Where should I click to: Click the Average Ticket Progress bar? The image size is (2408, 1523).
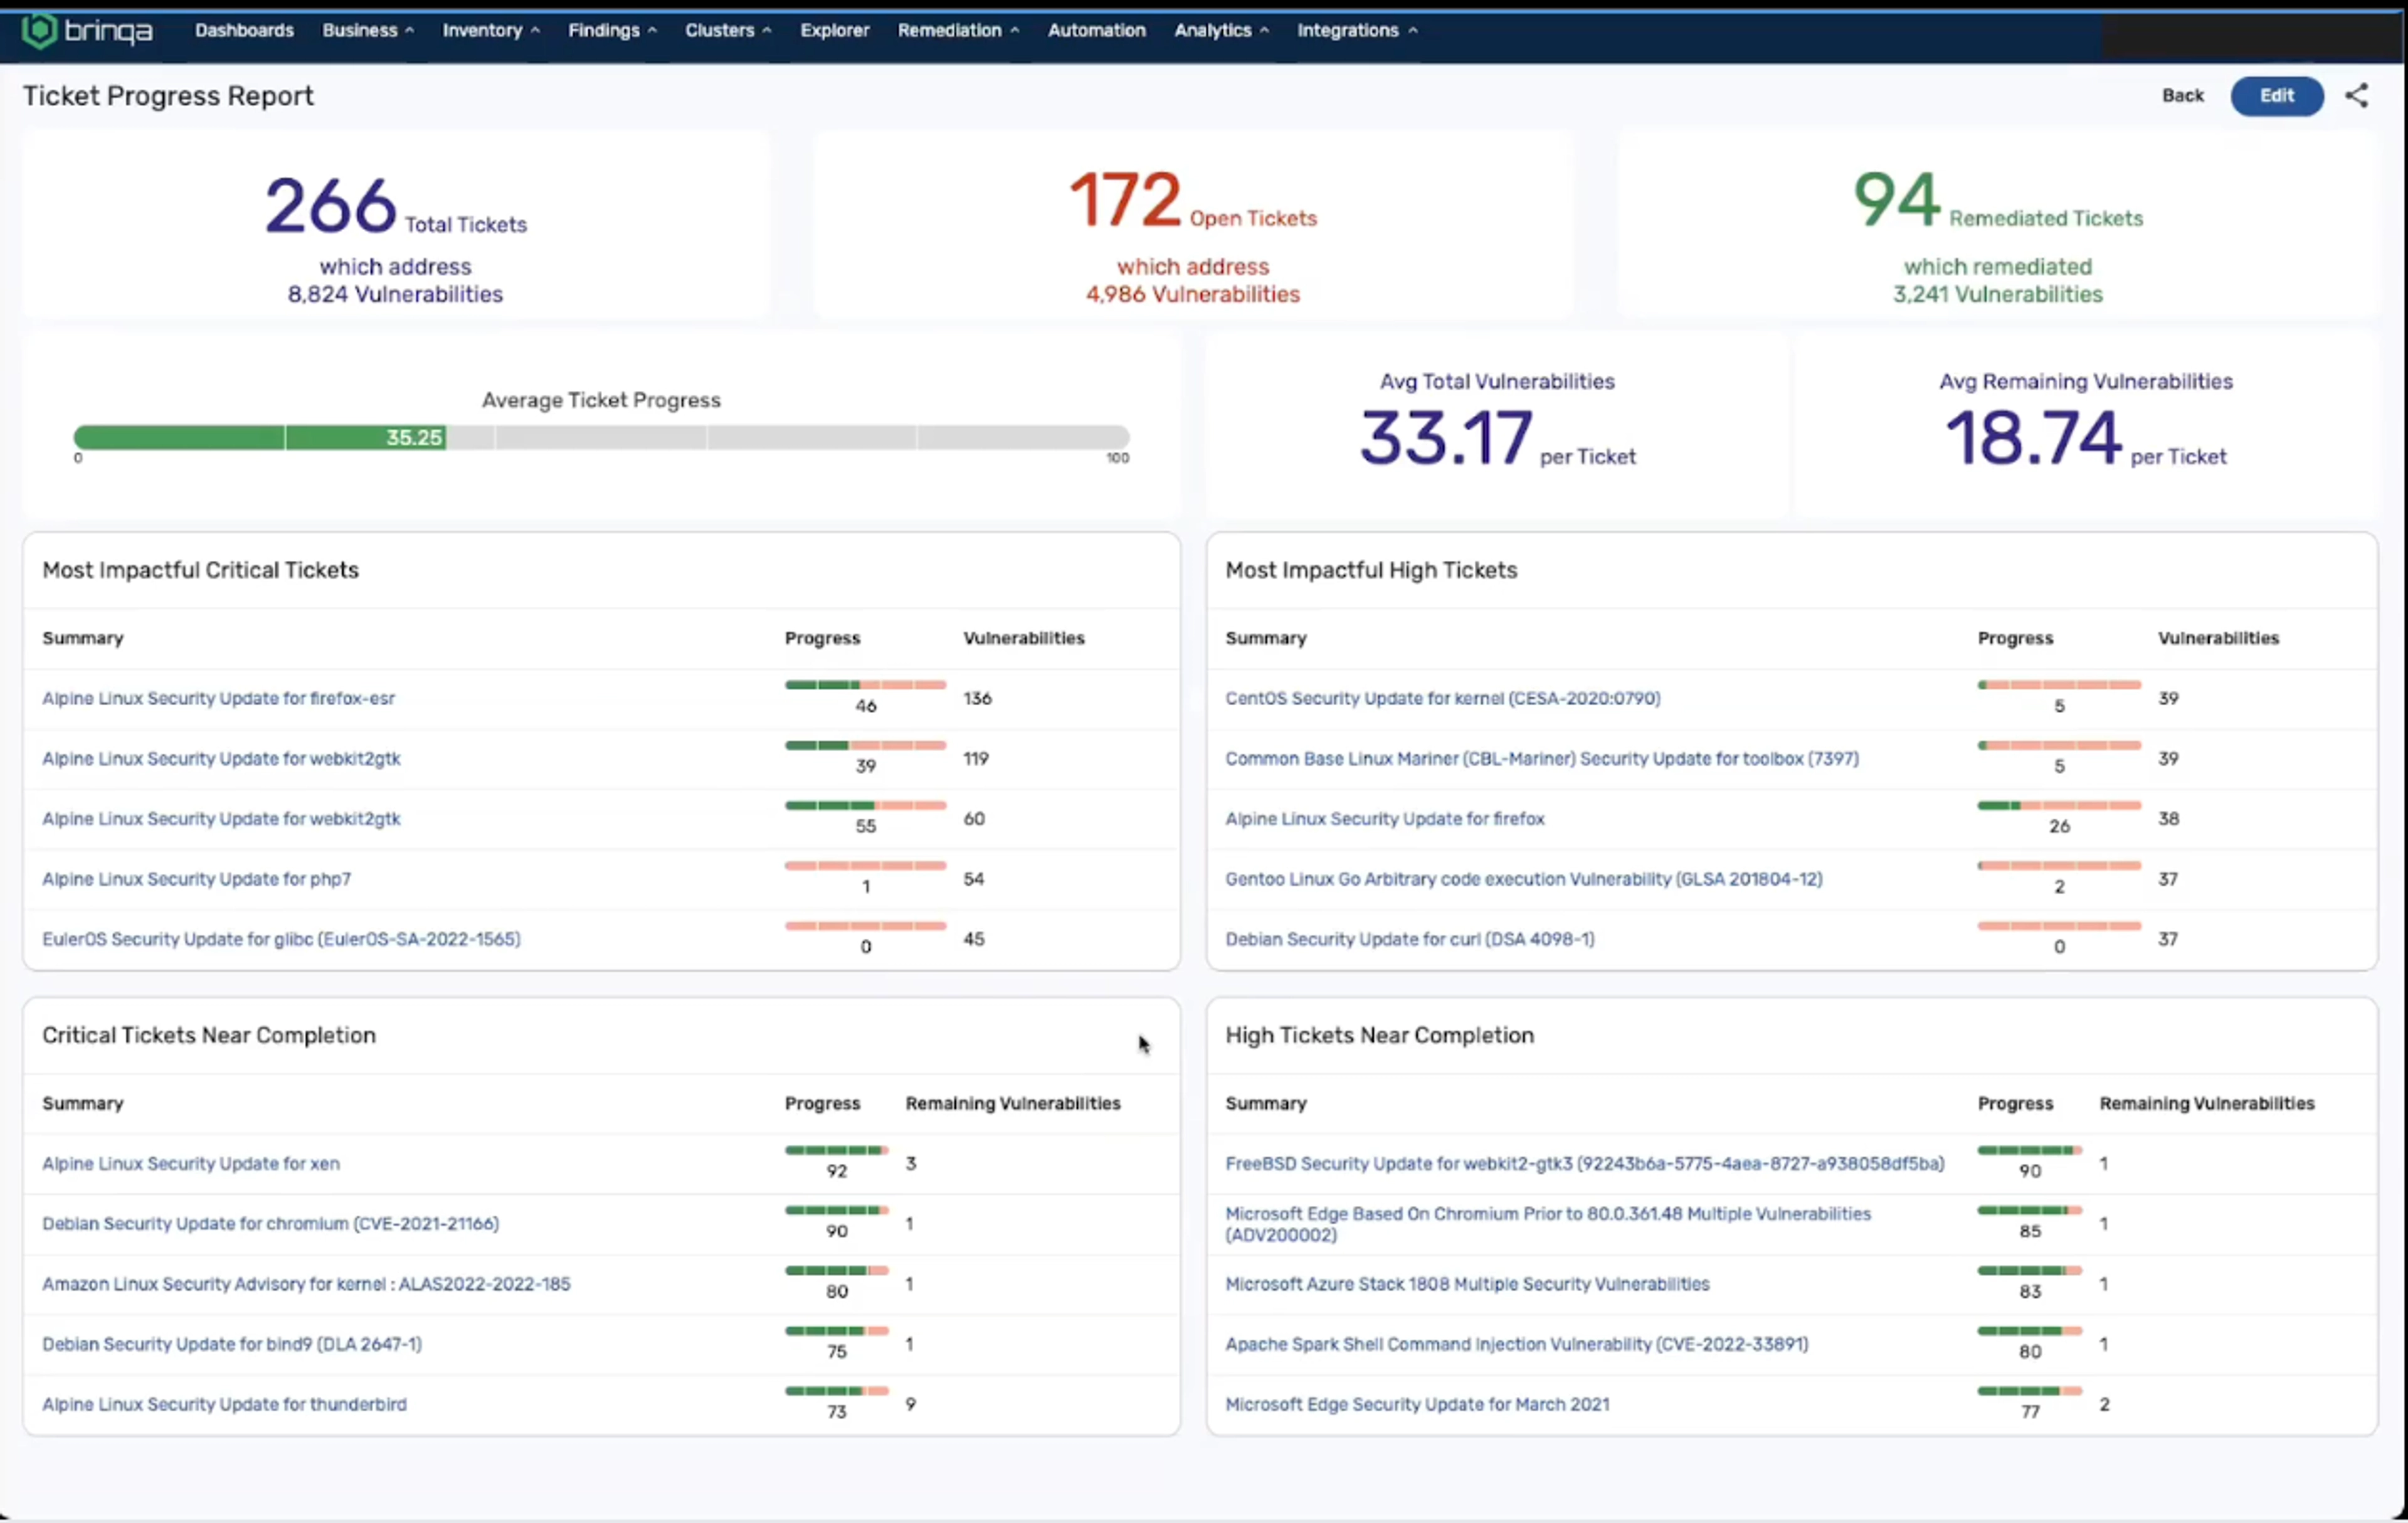pyautogui.click(x=601, y=438)
